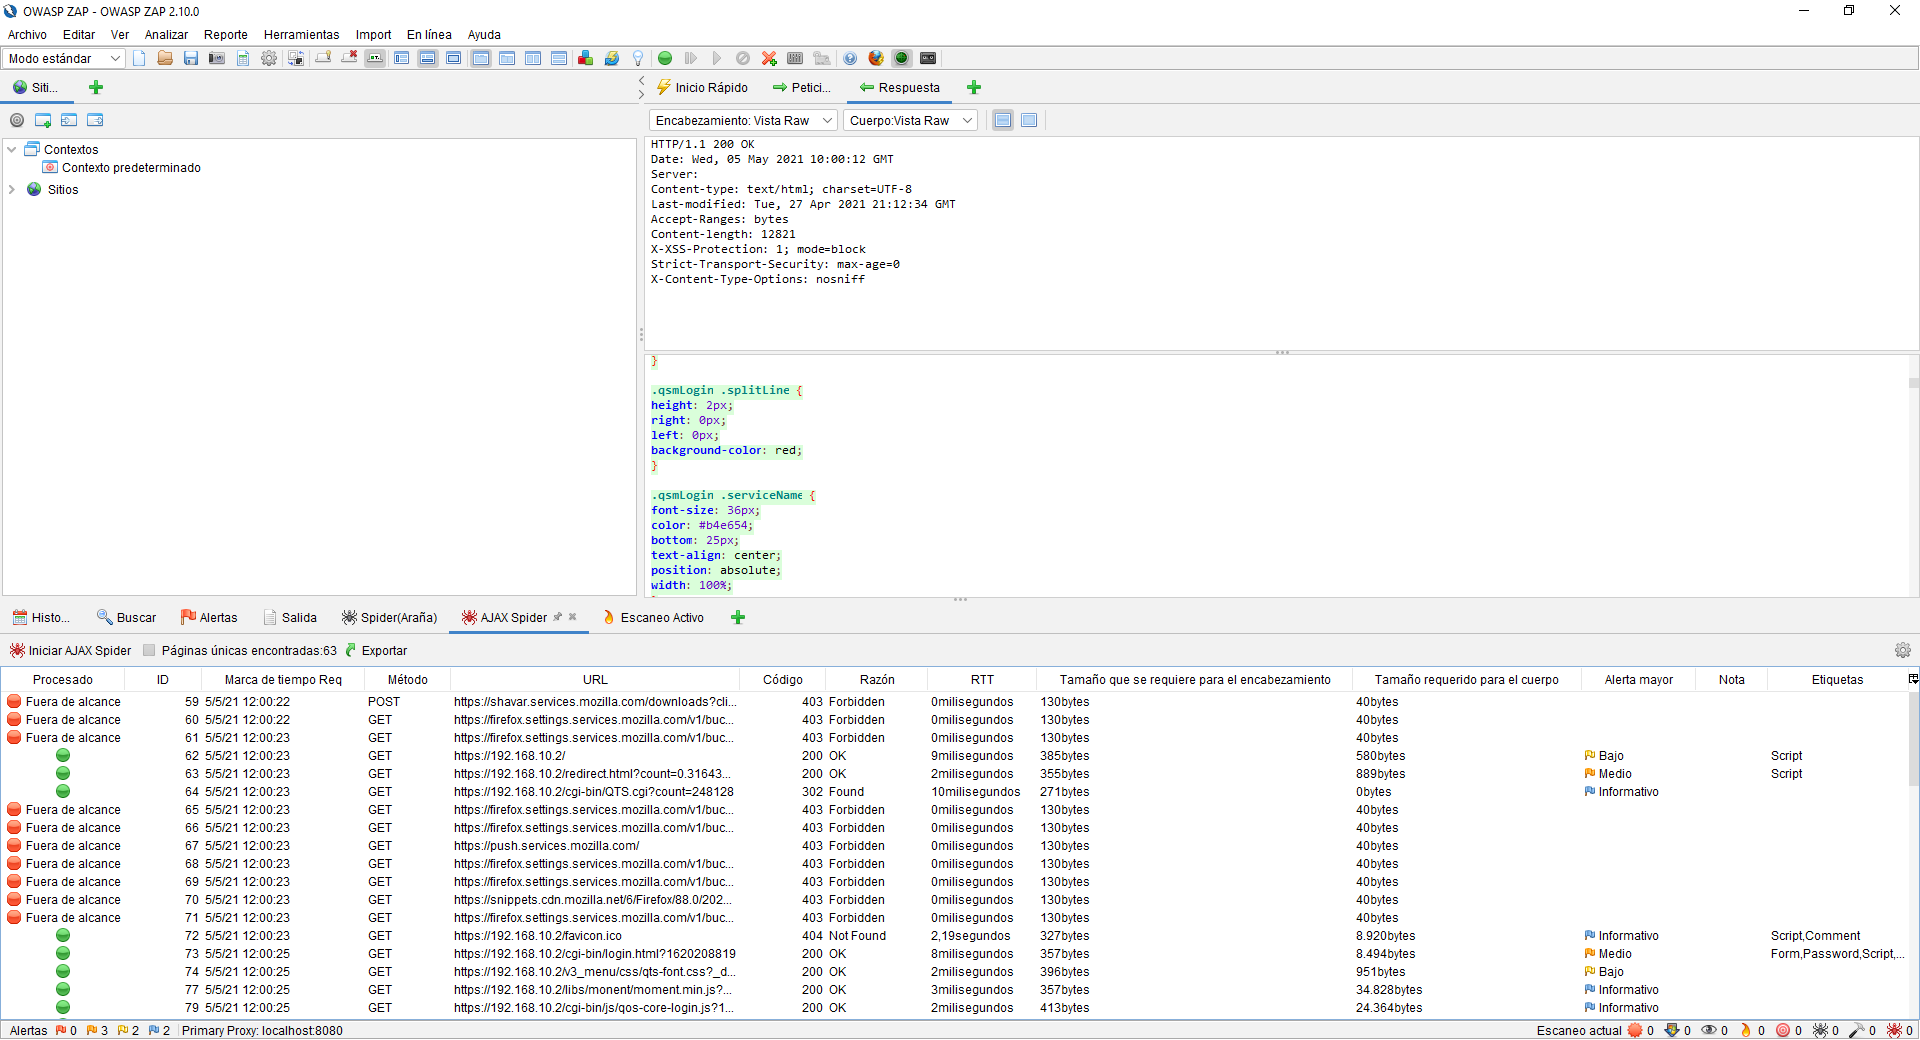The image size is (1920, 1040).
Task: Launch Firefox browser from the toolbar
Action: point(876,58)
